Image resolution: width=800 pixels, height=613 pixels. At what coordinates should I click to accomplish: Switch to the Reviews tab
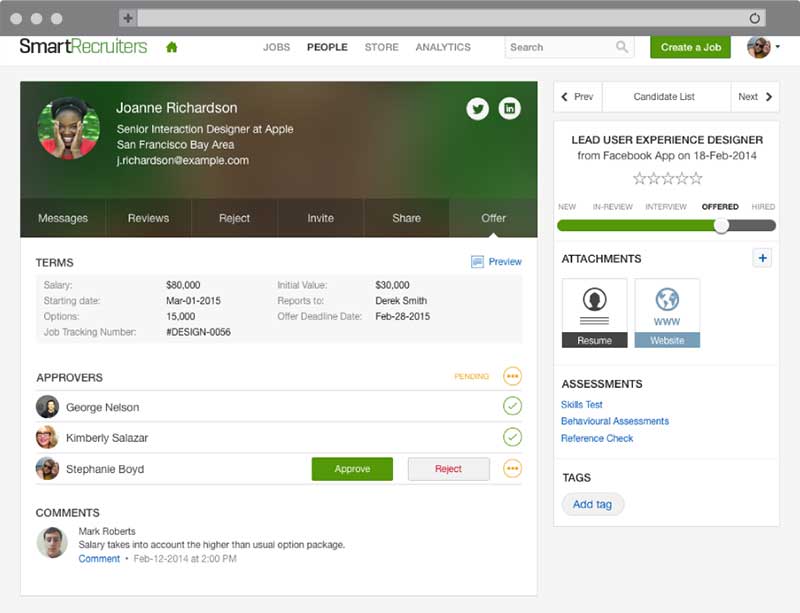point(148,218)
